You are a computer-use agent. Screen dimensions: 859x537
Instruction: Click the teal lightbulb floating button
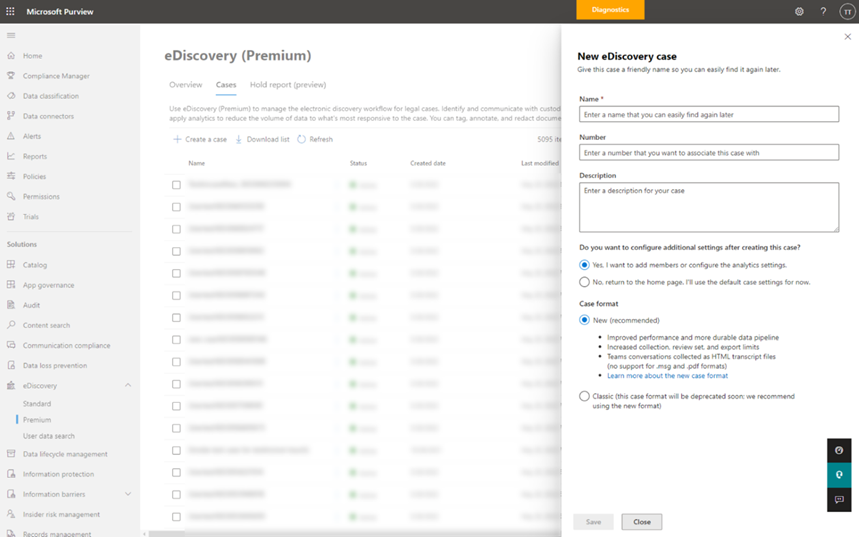(x=839, y=475)
